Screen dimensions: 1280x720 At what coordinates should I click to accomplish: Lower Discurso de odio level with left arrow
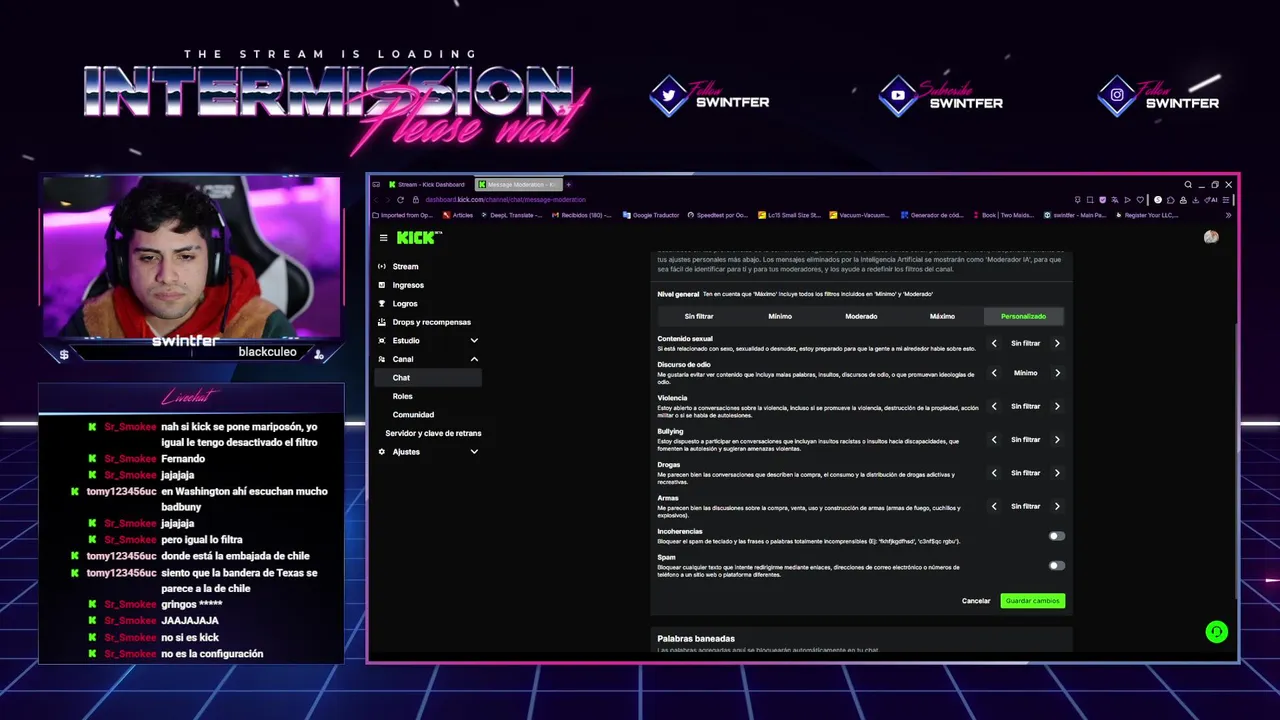tap(994, 373)
